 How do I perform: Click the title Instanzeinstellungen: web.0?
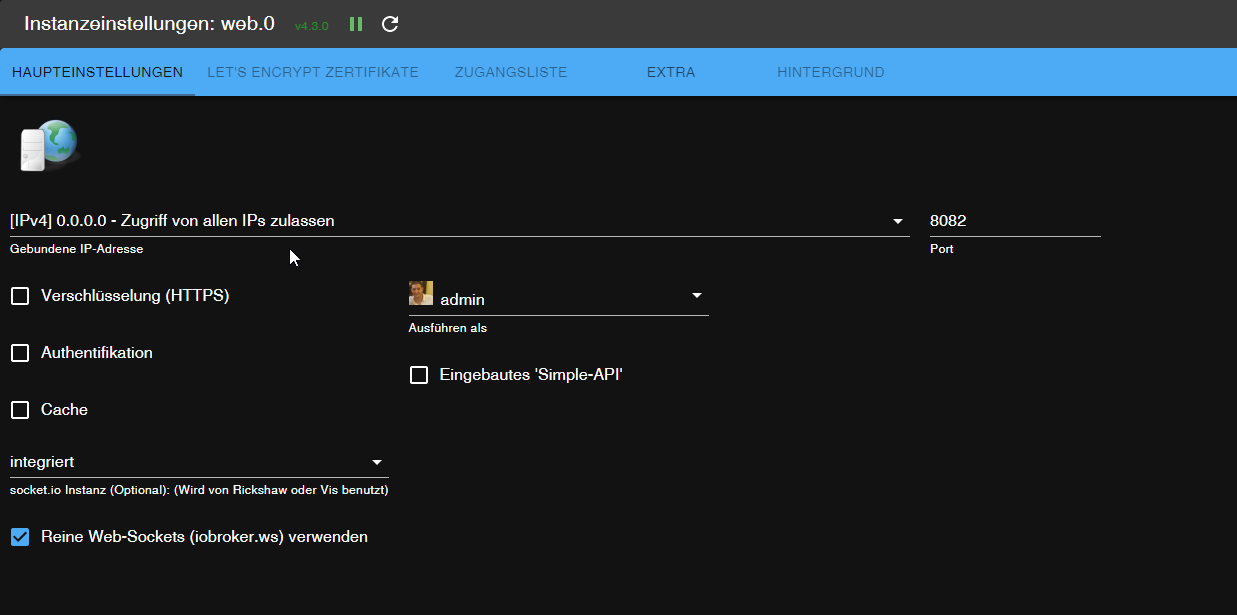149,23
